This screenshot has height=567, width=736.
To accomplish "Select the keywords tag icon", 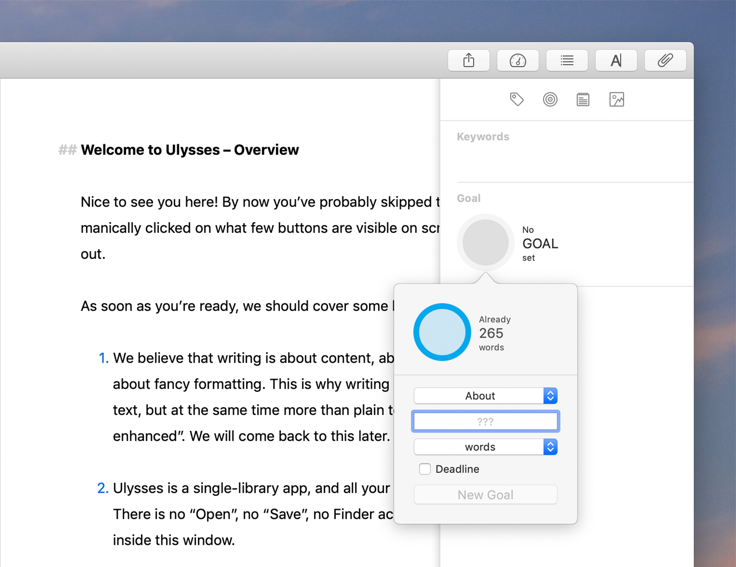I will (517, 100).
